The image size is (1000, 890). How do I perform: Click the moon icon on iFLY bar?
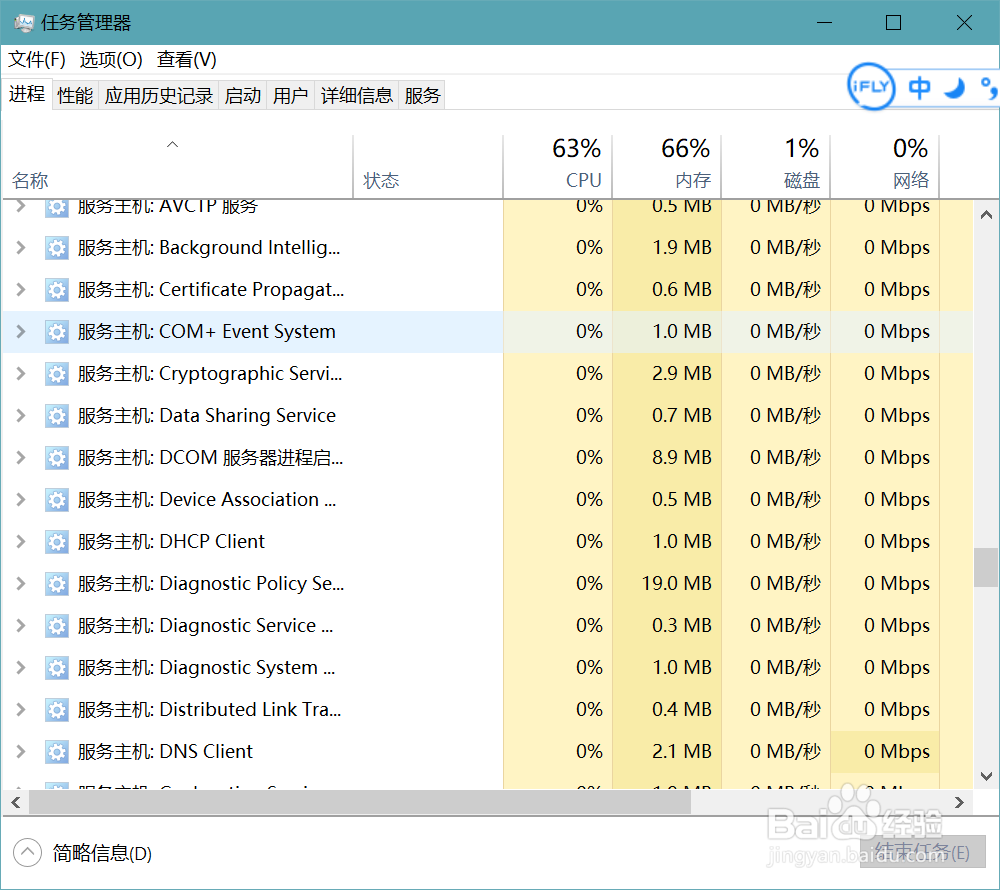[954, 87]
